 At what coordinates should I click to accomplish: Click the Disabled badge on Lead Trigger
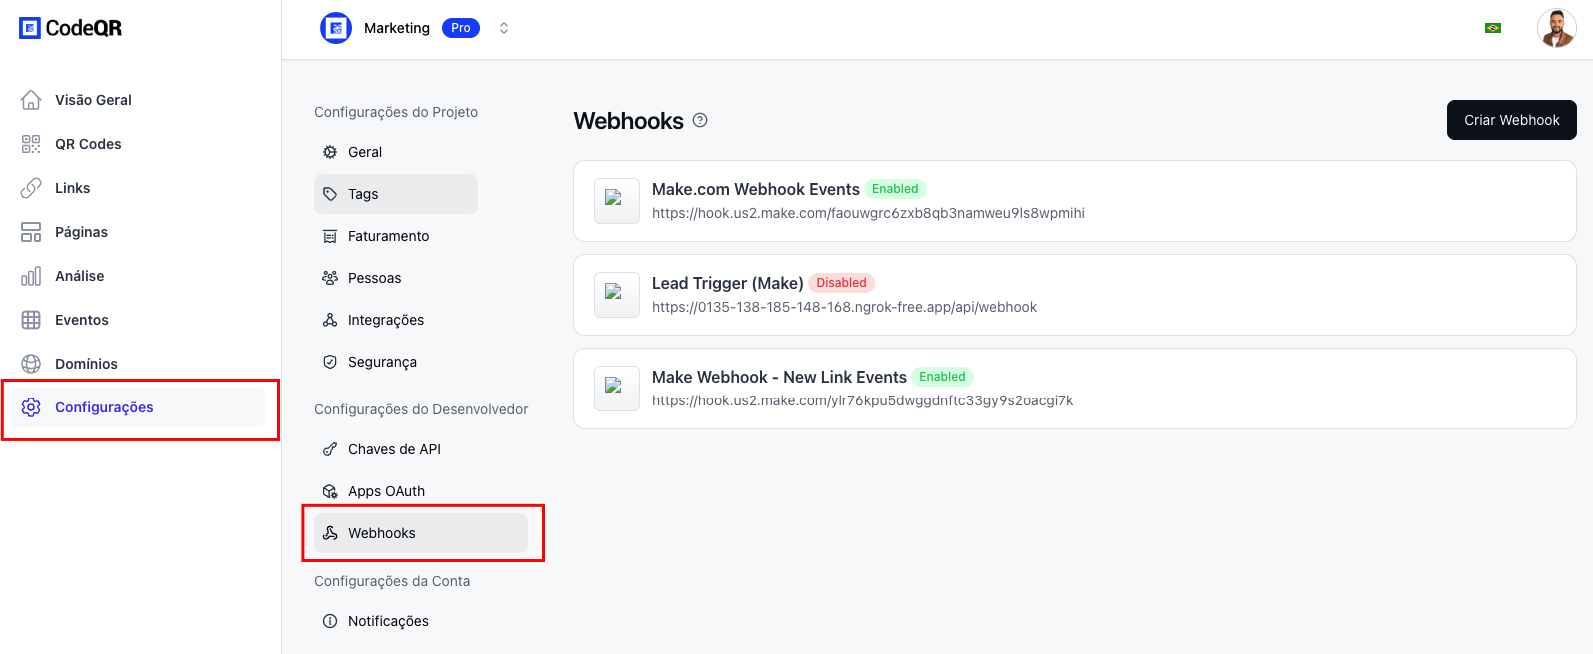tap(841, 283)
